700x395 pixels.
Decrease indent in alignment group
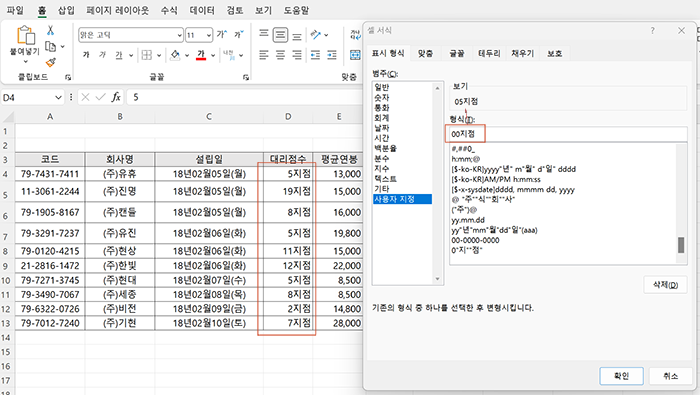[x=315, y=55]
